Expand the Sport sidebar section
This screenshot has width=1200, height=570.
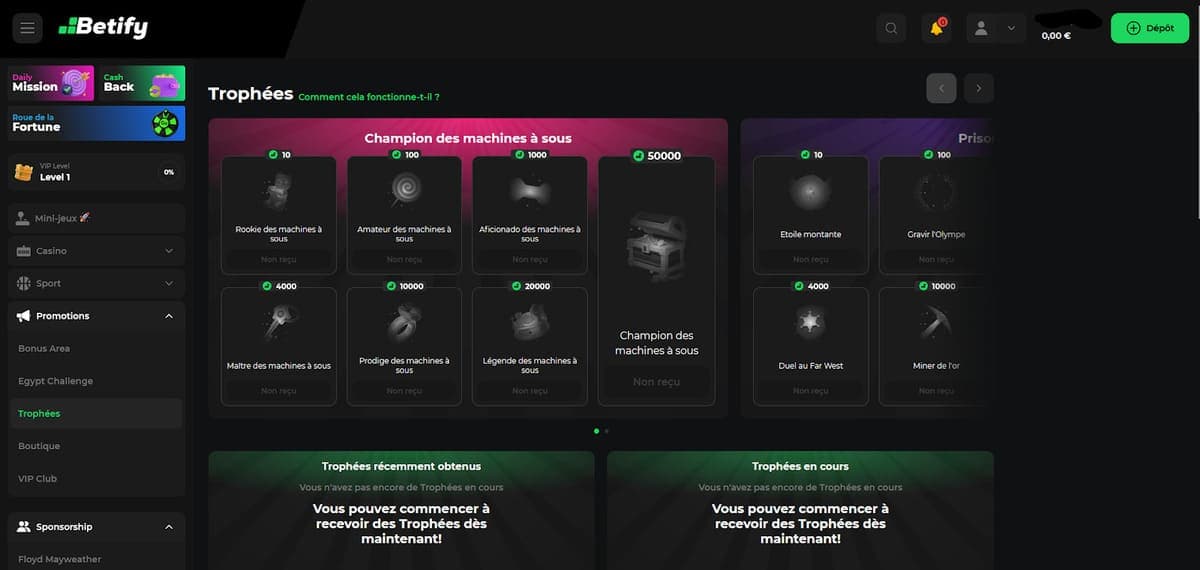pyautogui.click(x=96, y=283)
